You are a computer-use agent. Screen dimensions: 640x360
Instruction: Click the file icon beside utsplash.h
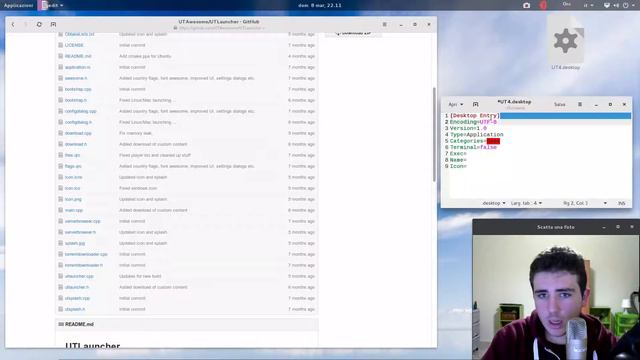coord(60,310)
